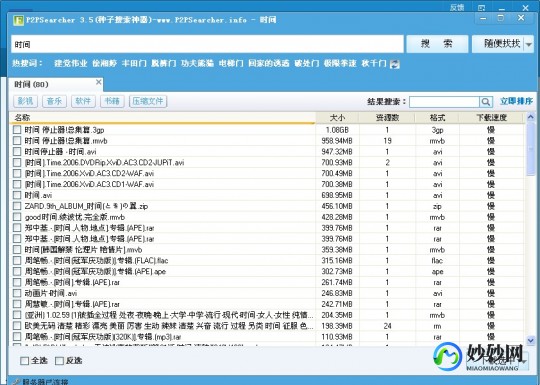This screenshot has height=385, width=540.
Task: Click the flac format cell
Action: (x=437, y=260)
